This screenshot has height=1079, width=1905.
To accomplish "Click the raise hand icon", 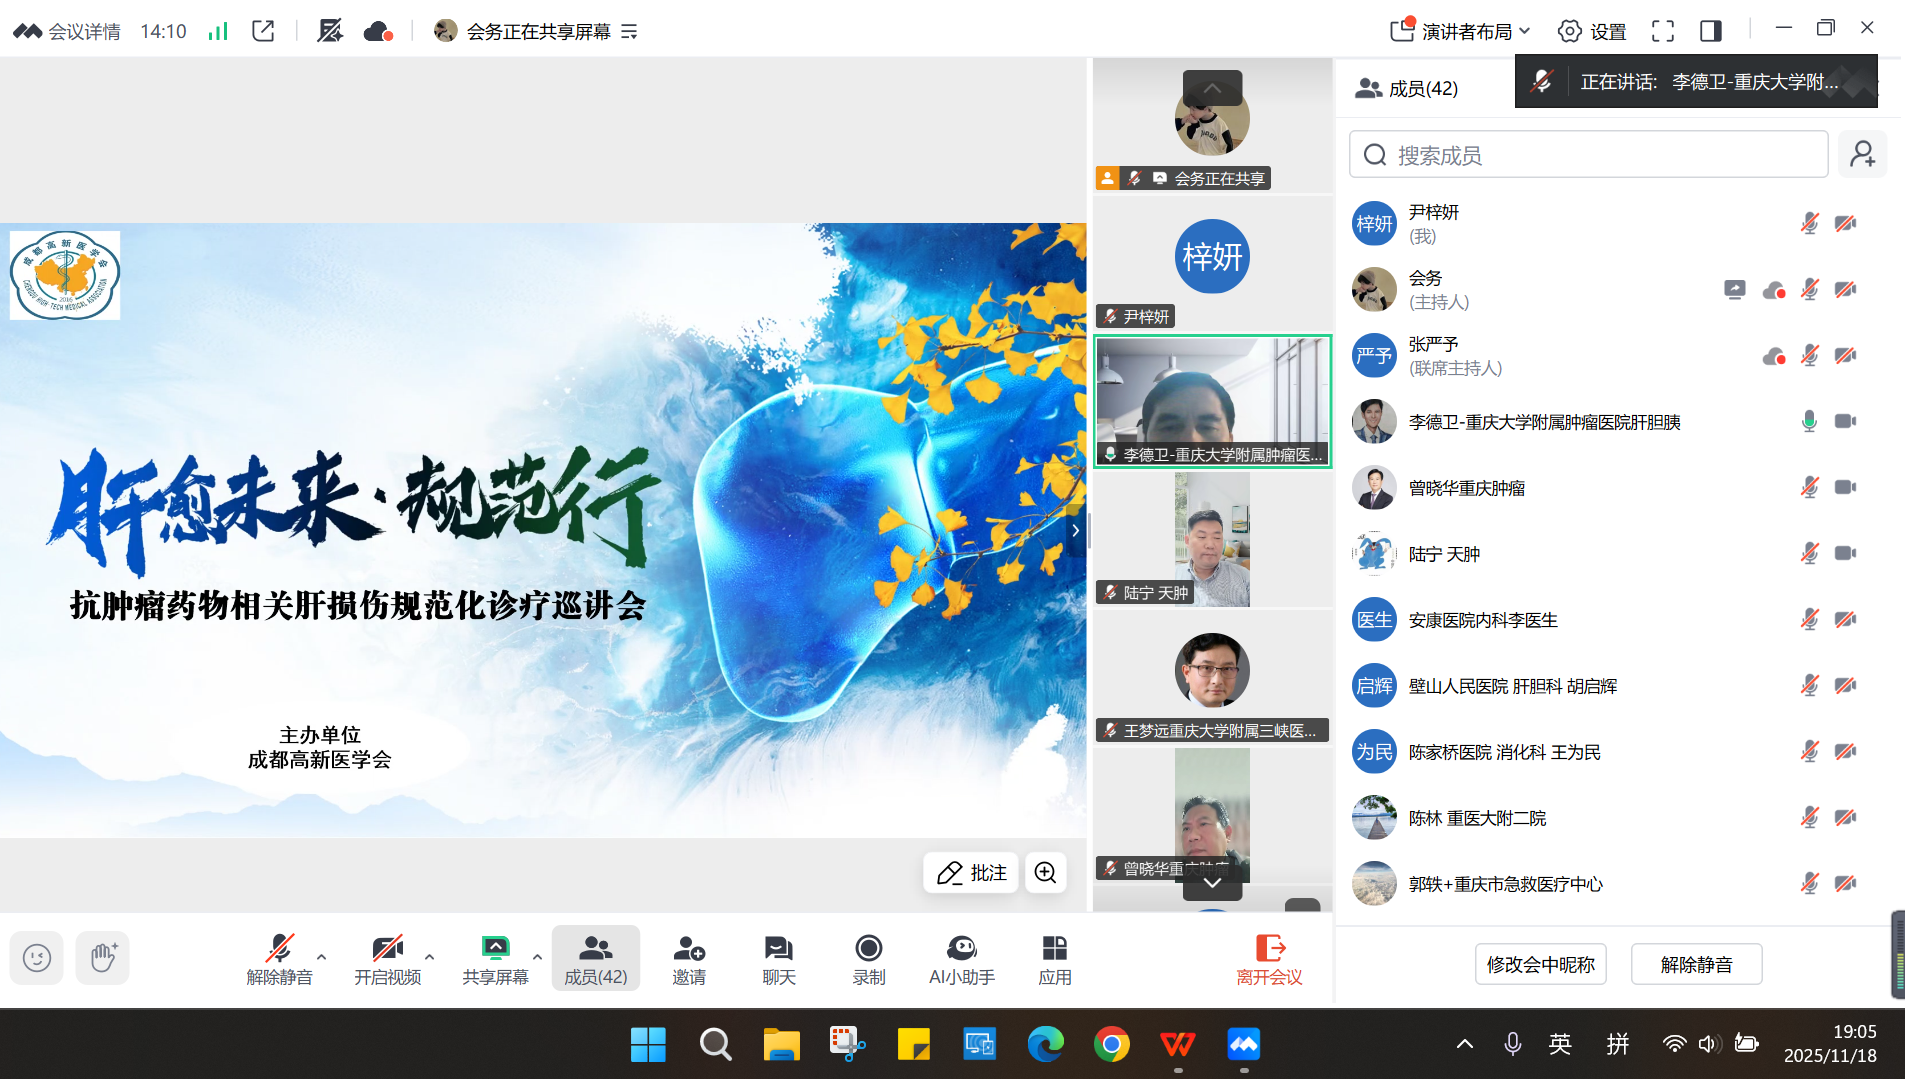I will tap(103, 957).
